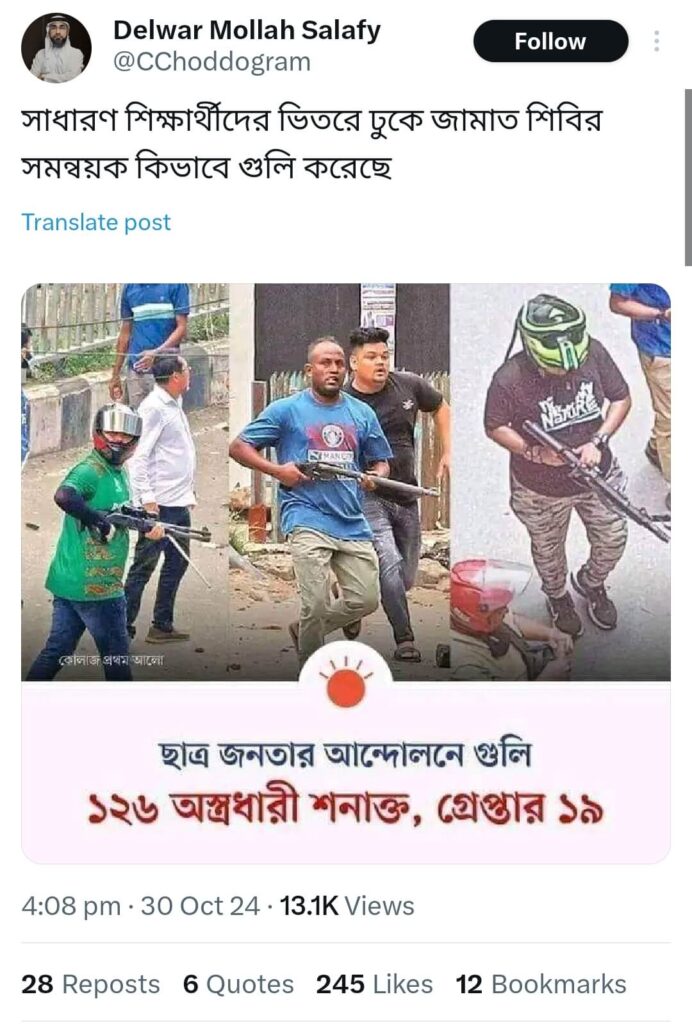Click the blue headline ছাত্র জনতার আন্দোলনে গুলি
Image resolution: width=692 pixels, height=1024 pixels.
(x=345, y=755)
